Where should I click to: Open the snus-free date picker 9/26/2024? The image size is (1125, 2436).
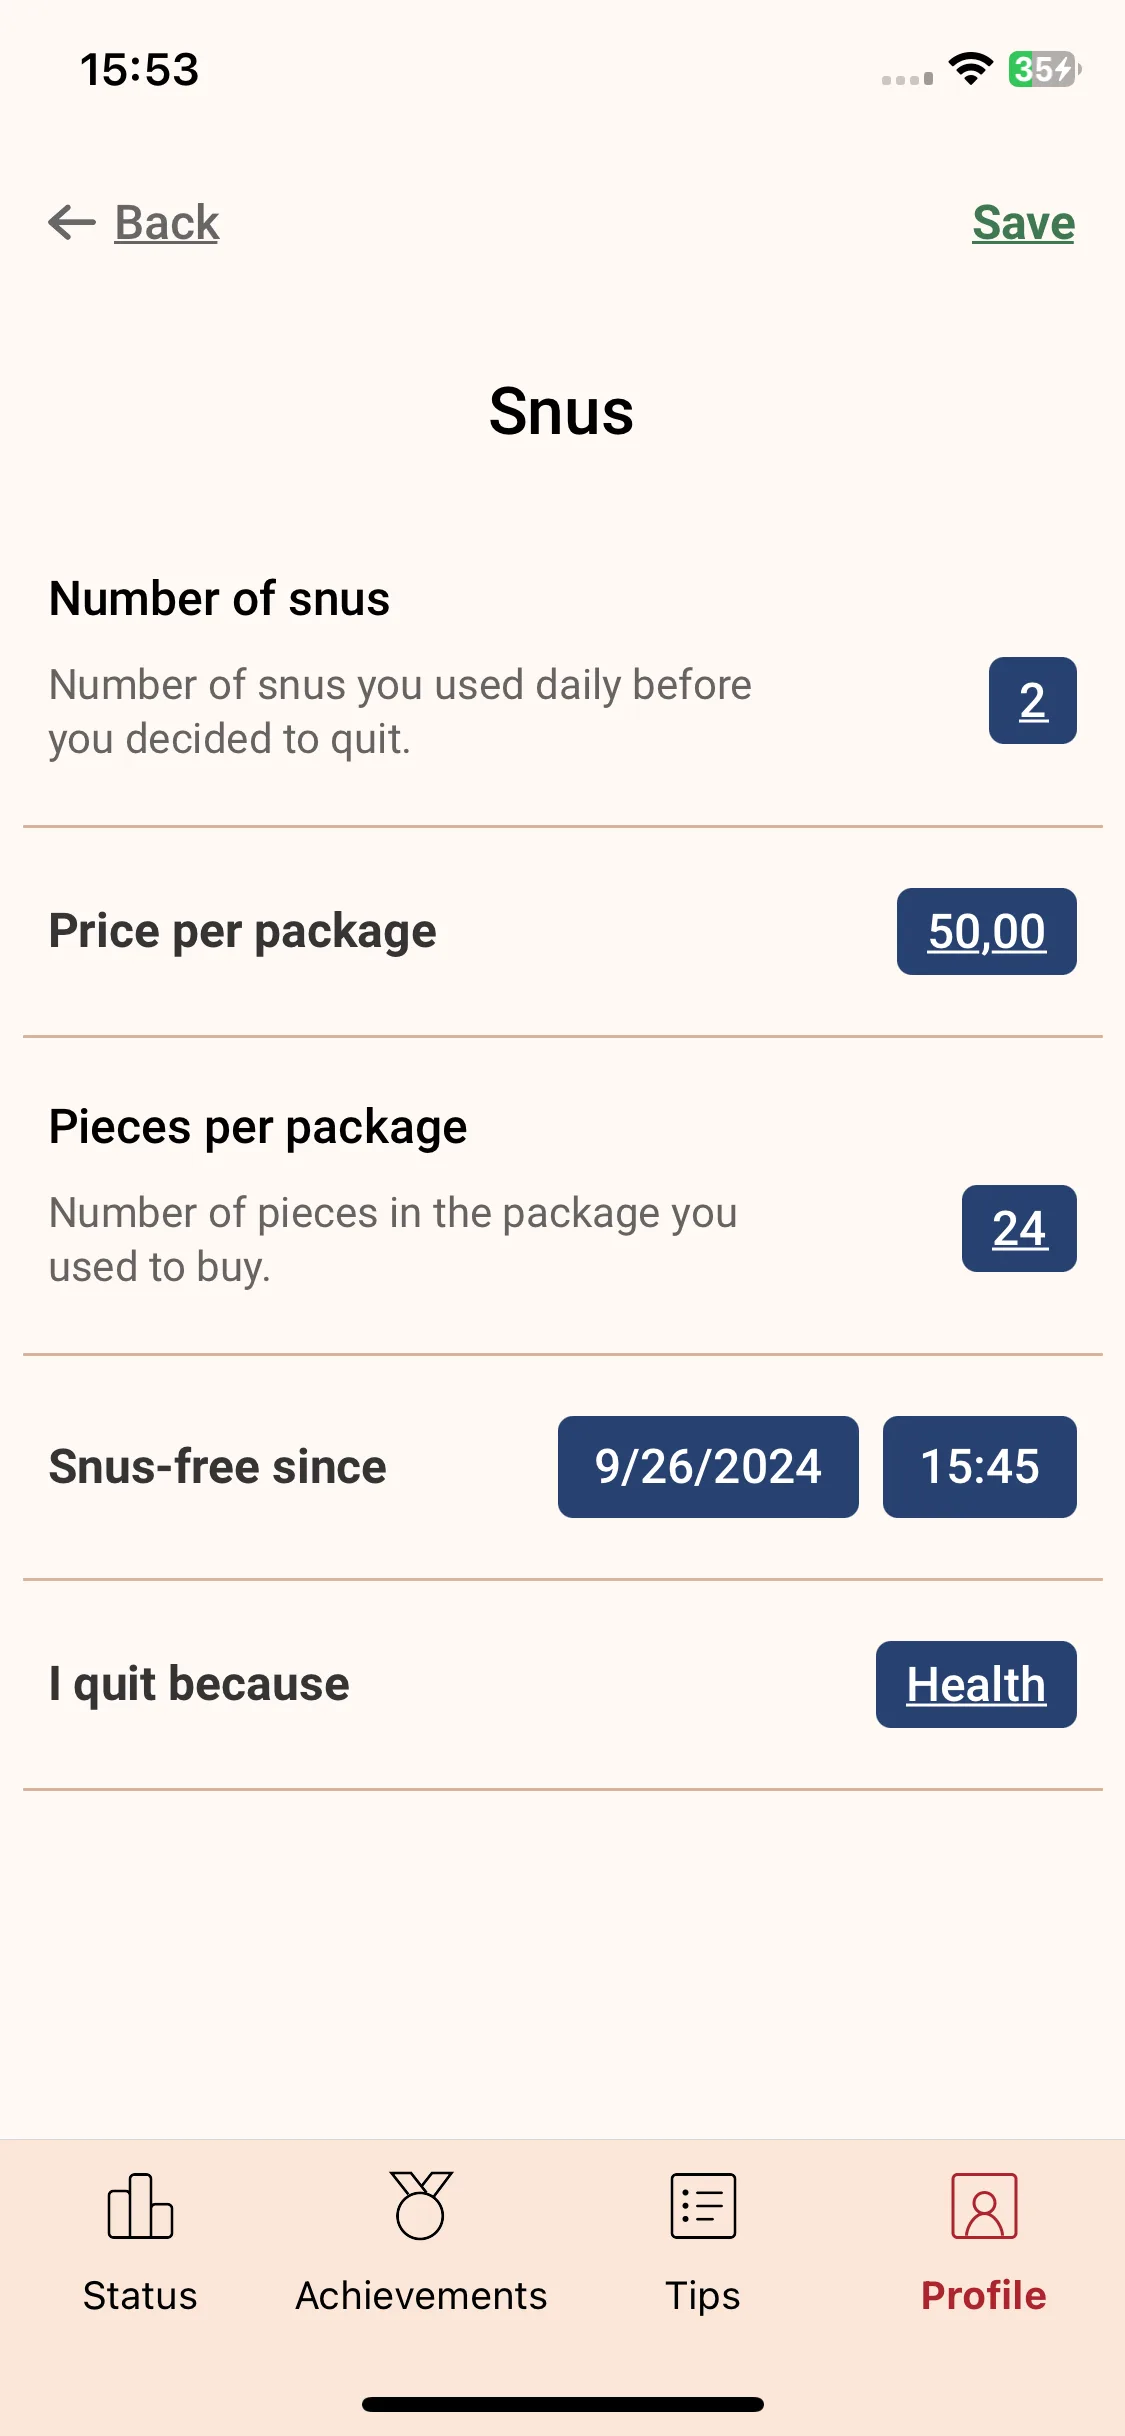pyautogui.click(x=708, y=1467)
